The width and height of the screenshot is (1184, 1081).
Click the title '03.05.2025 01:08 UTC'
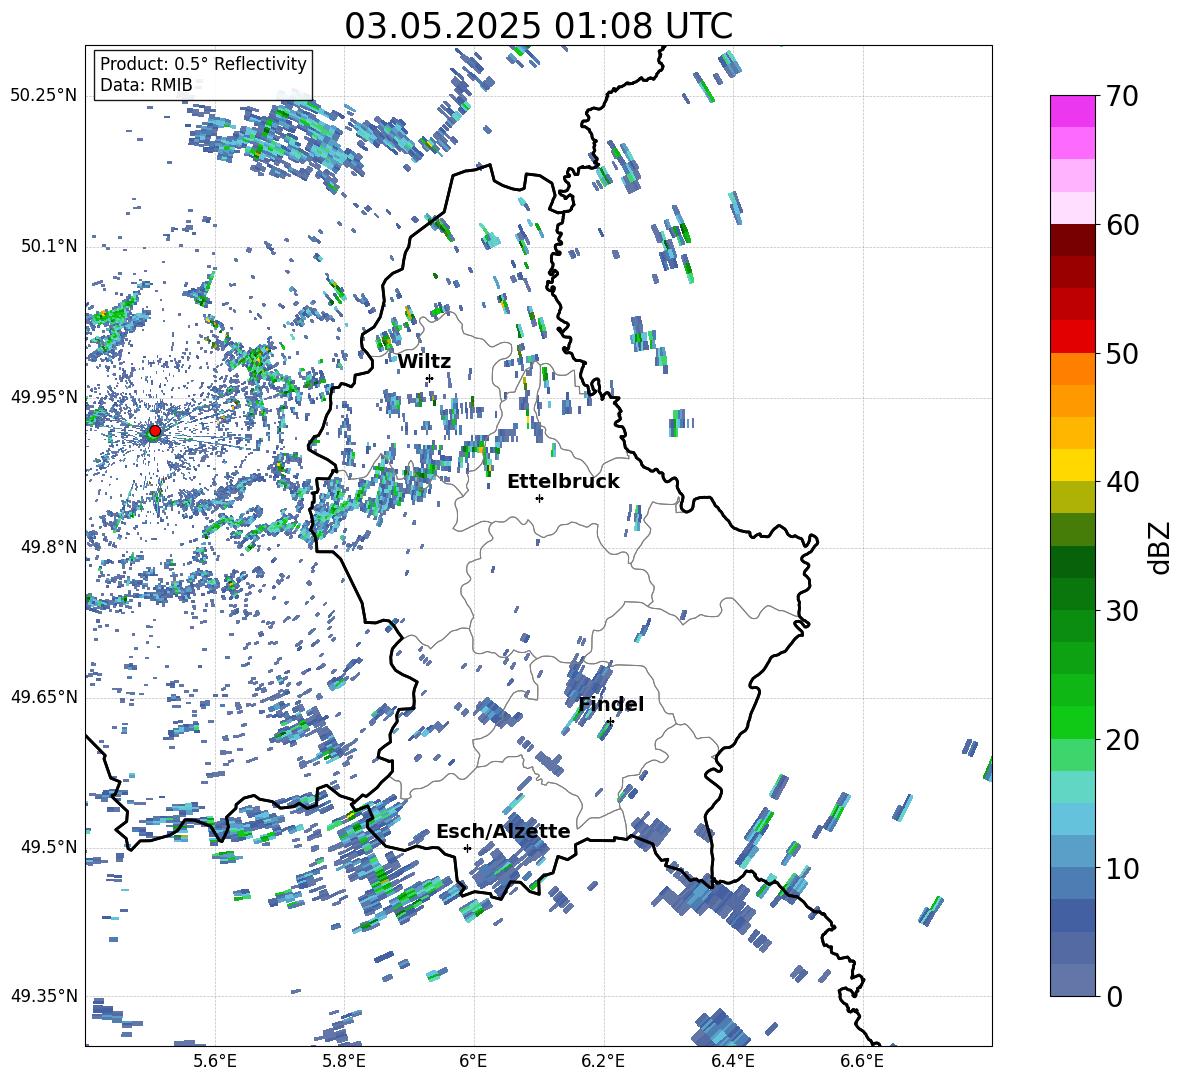(538, 26)
